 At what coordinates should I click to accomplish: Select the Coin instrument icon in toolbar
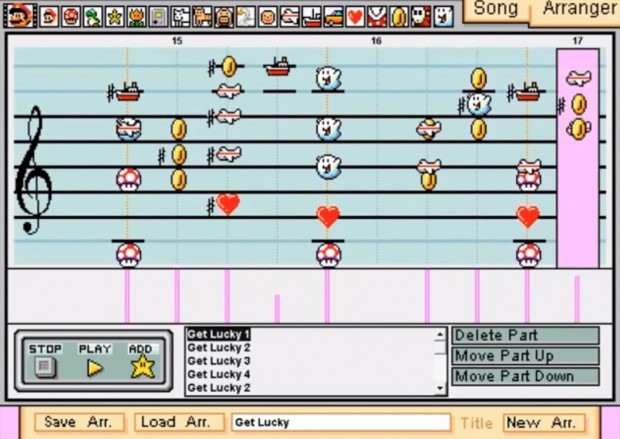coord(399,17)
